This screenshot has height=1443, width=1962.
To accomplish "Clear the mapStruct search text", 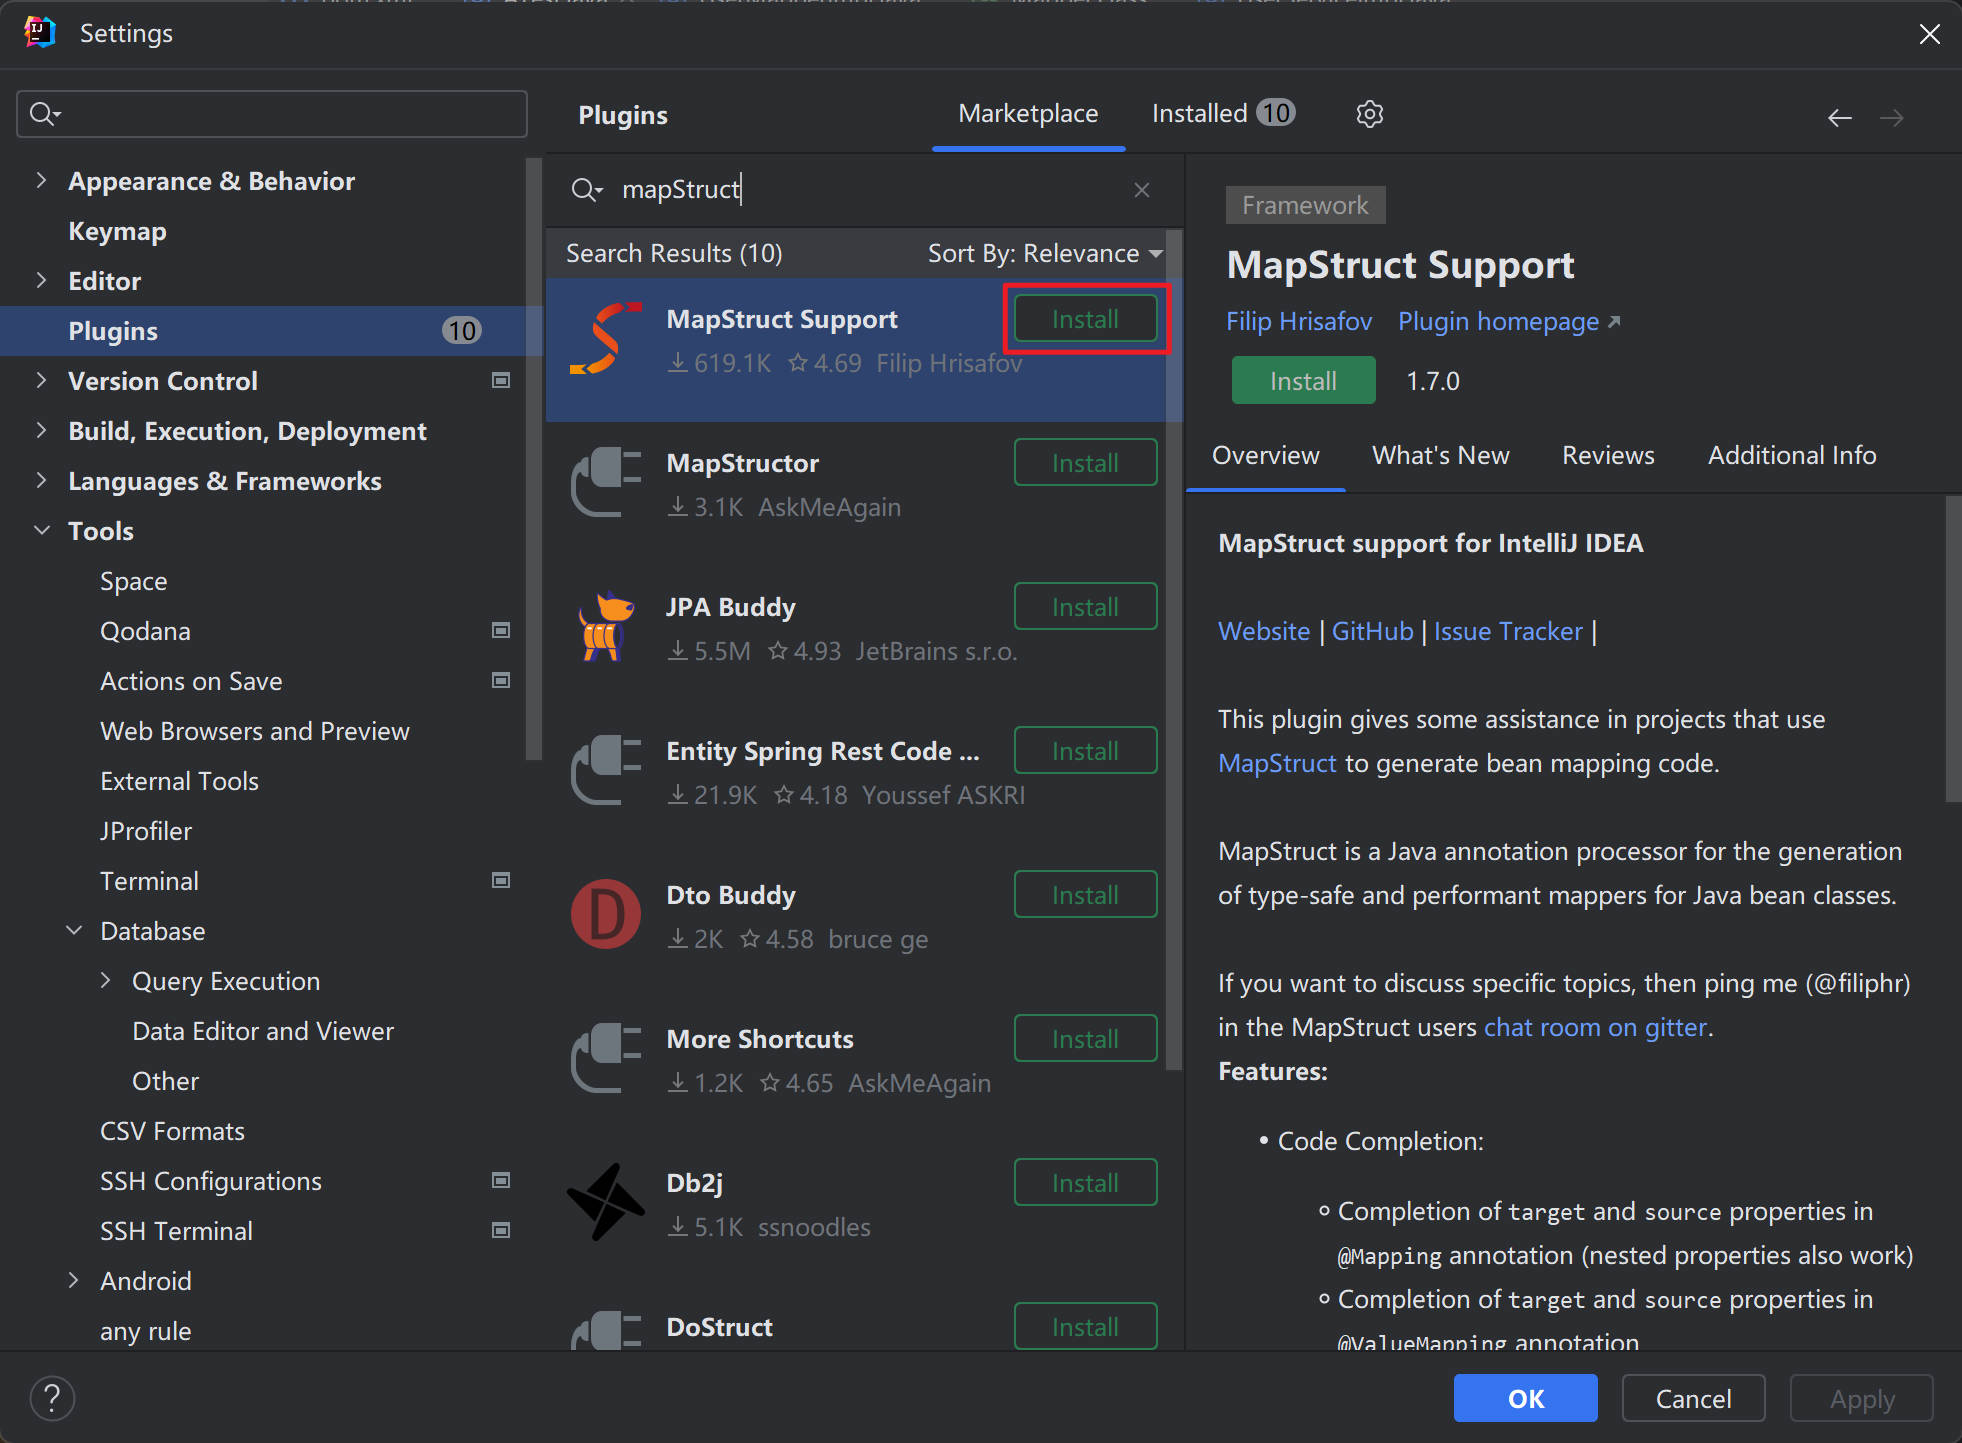I will [1142, 190].
